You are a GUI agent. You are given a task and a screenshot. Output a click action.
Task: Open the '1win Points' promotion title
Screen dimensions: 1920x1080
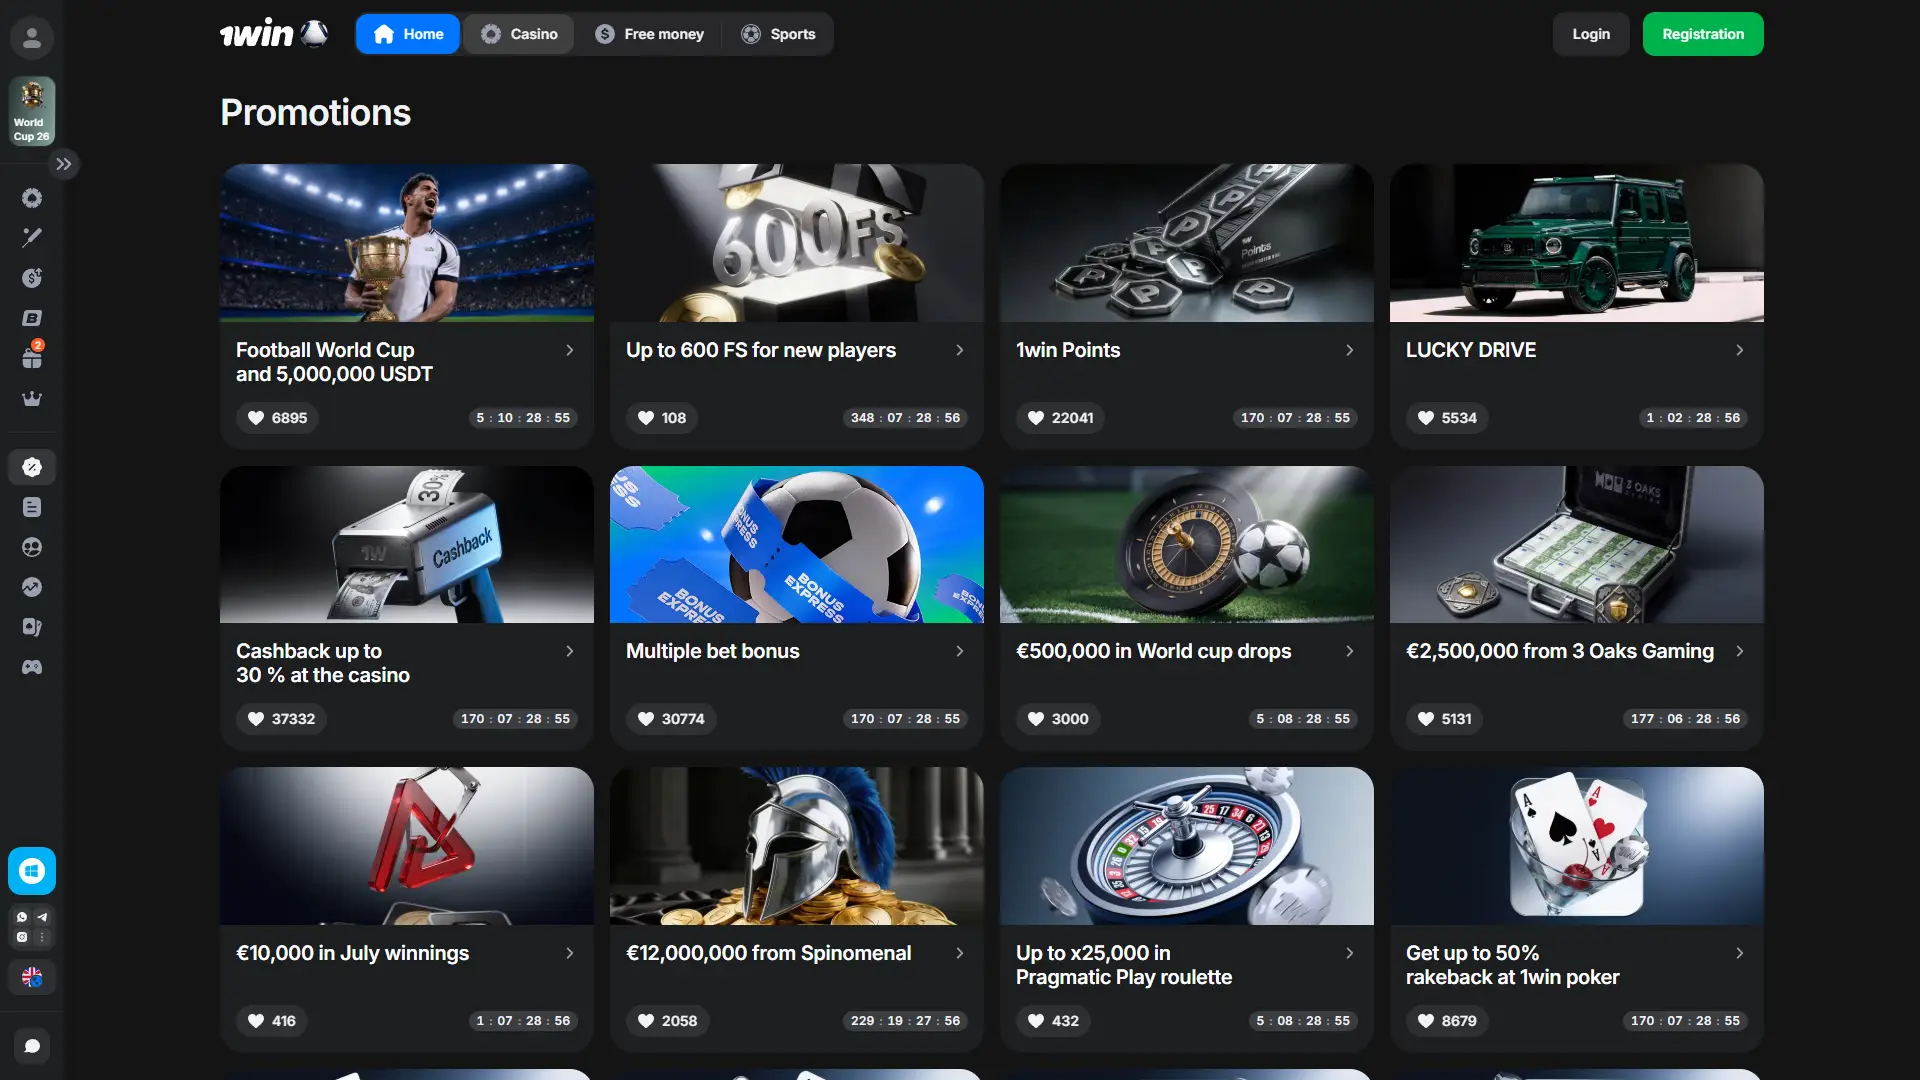(1068, 350)
